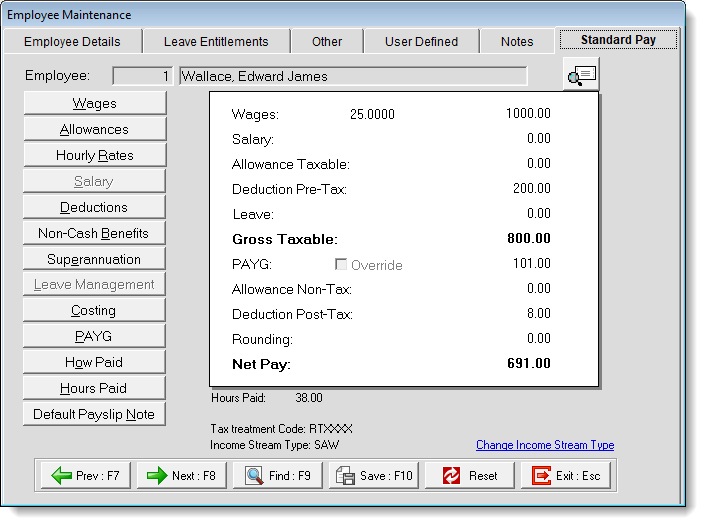Viewport: 705px width, 526px height.
Task: Open the Default Payslip Note button
Action: click(x=94, y=414)
